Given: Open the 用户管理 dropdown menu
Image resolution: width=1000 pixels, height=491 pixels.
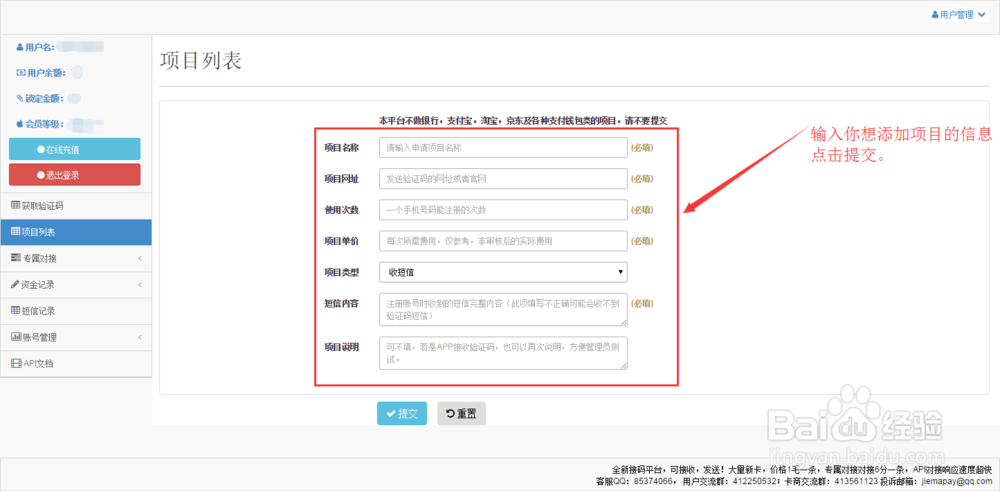Looking at the screenshot, I should [x=959, y=15].
